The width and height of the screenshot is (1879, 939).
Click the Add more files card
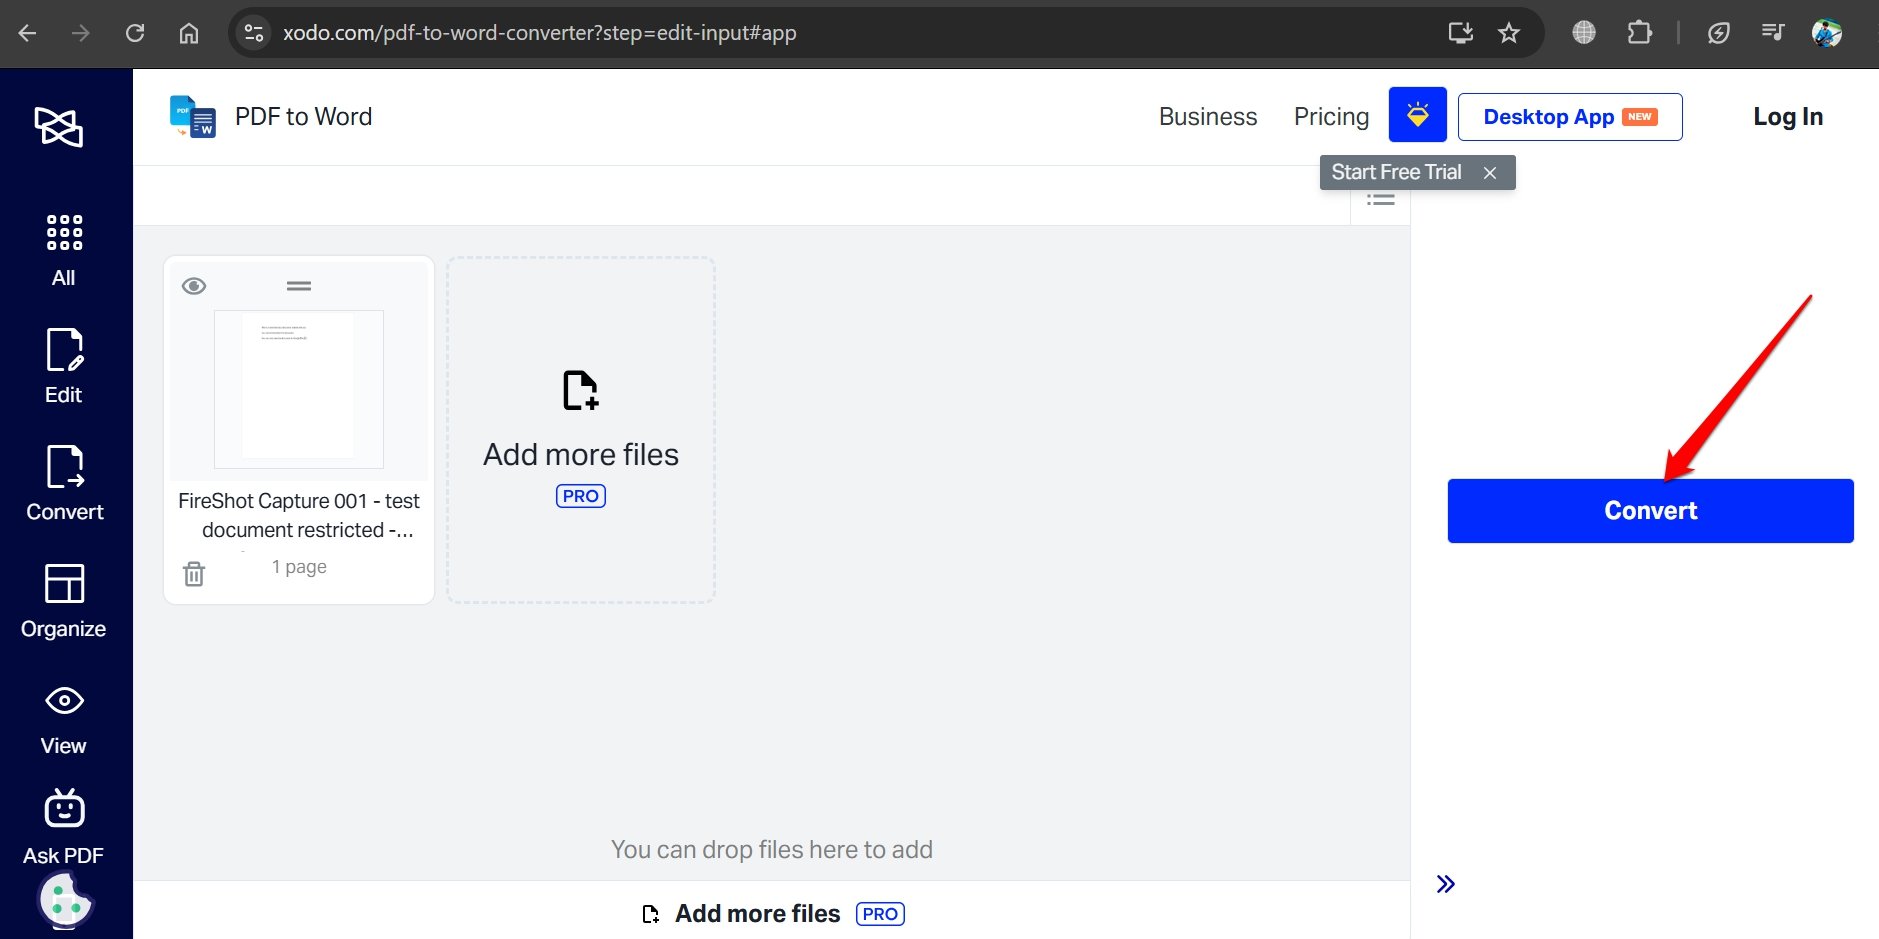(581, 430)
